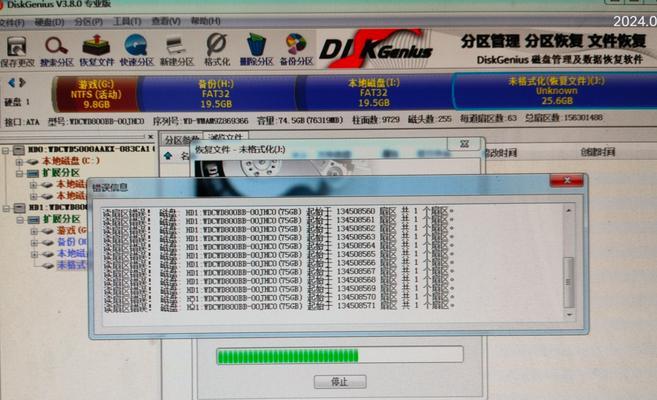The height and width of the screenshot is (400, 657).
Task: Select the 游戏(G:) NTFS partition block
Action: tap(96, 94)
